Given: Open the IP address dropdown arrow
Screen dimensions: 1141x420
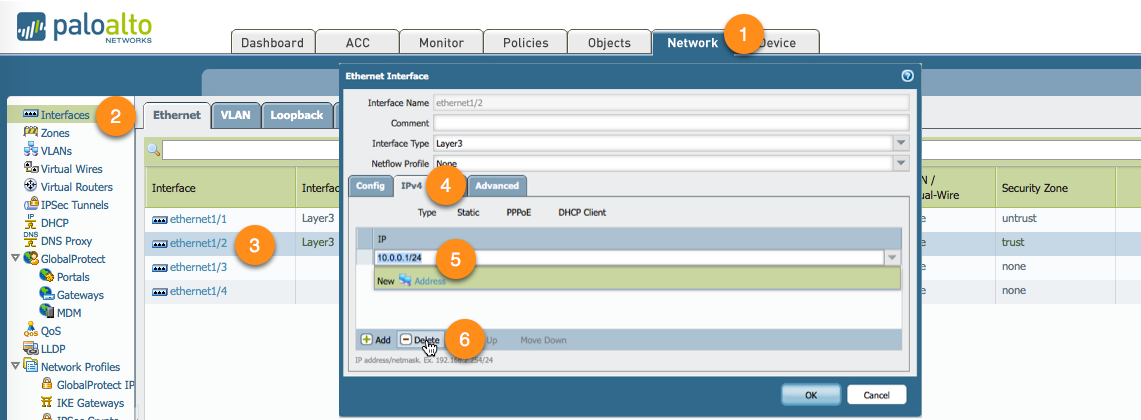Looking at the screenshot, I should tap(893, 258).
